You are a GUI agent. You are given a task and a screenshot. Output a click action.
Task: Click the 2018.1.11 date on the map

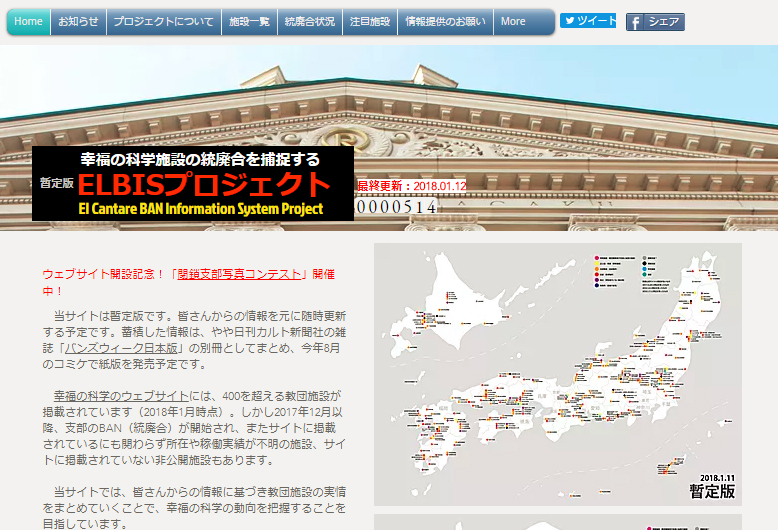coord(717,478)
